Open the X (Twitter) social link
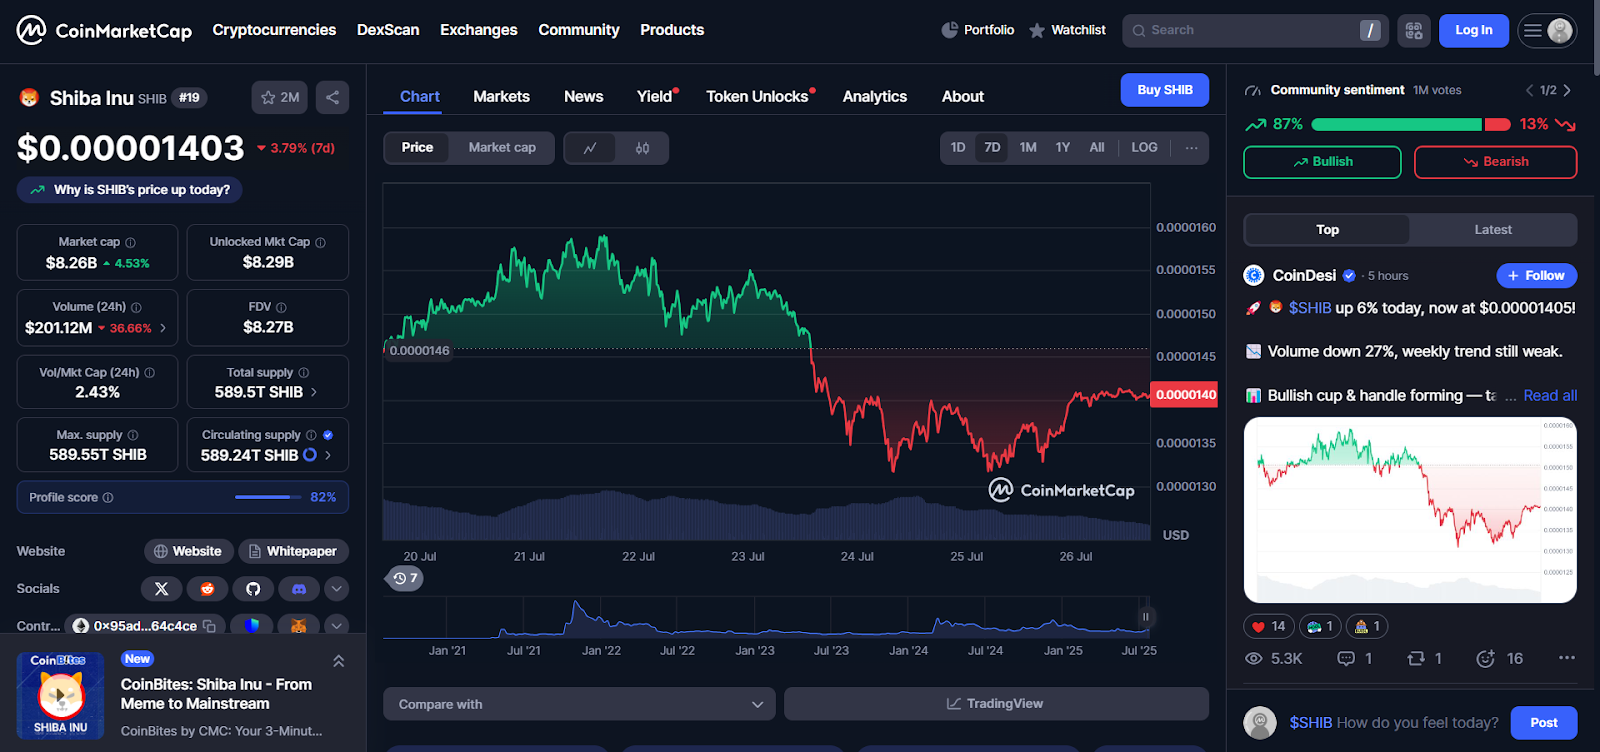This screenshot has width=1600, height=752. (x=161, y=589)
